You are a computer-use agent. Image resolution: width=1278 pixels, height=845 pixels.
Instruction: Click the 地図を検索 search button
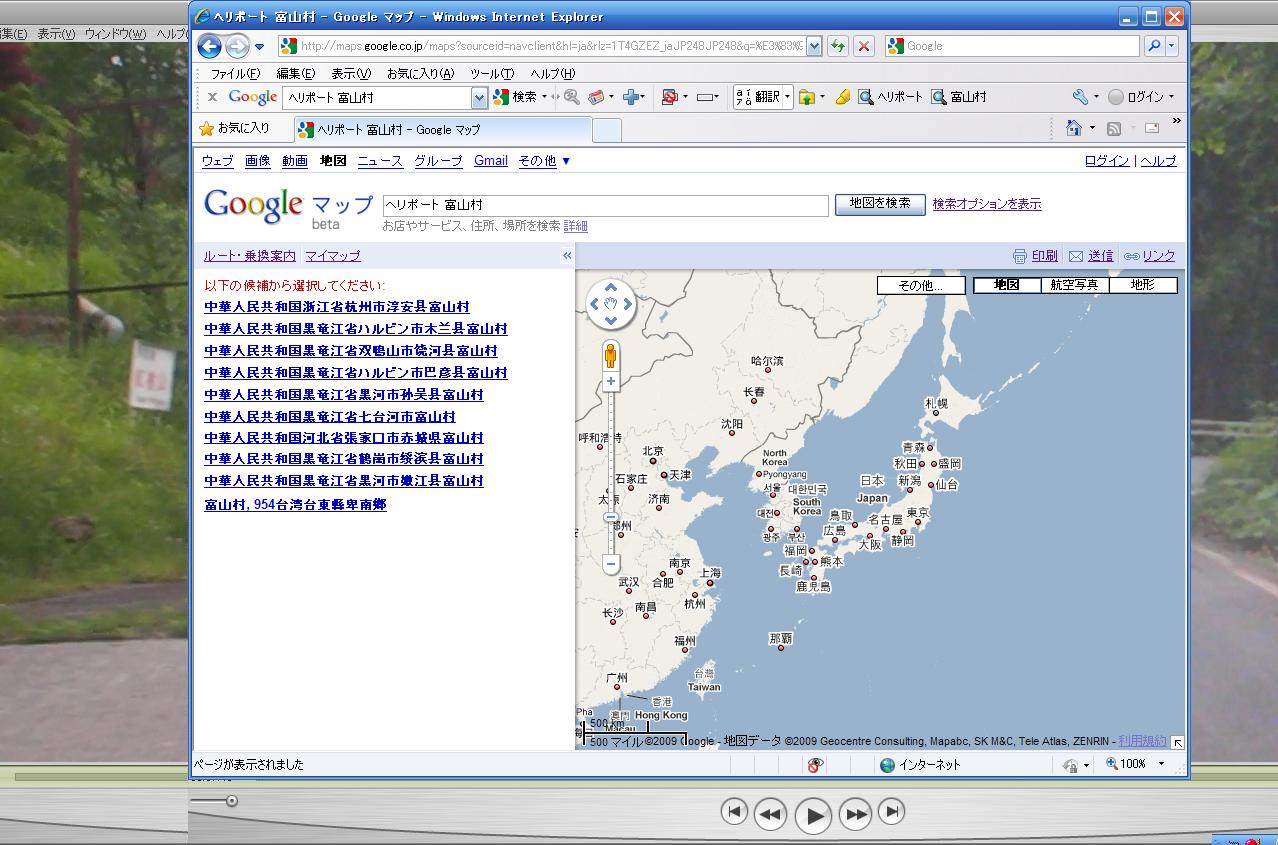click(880, 203)
